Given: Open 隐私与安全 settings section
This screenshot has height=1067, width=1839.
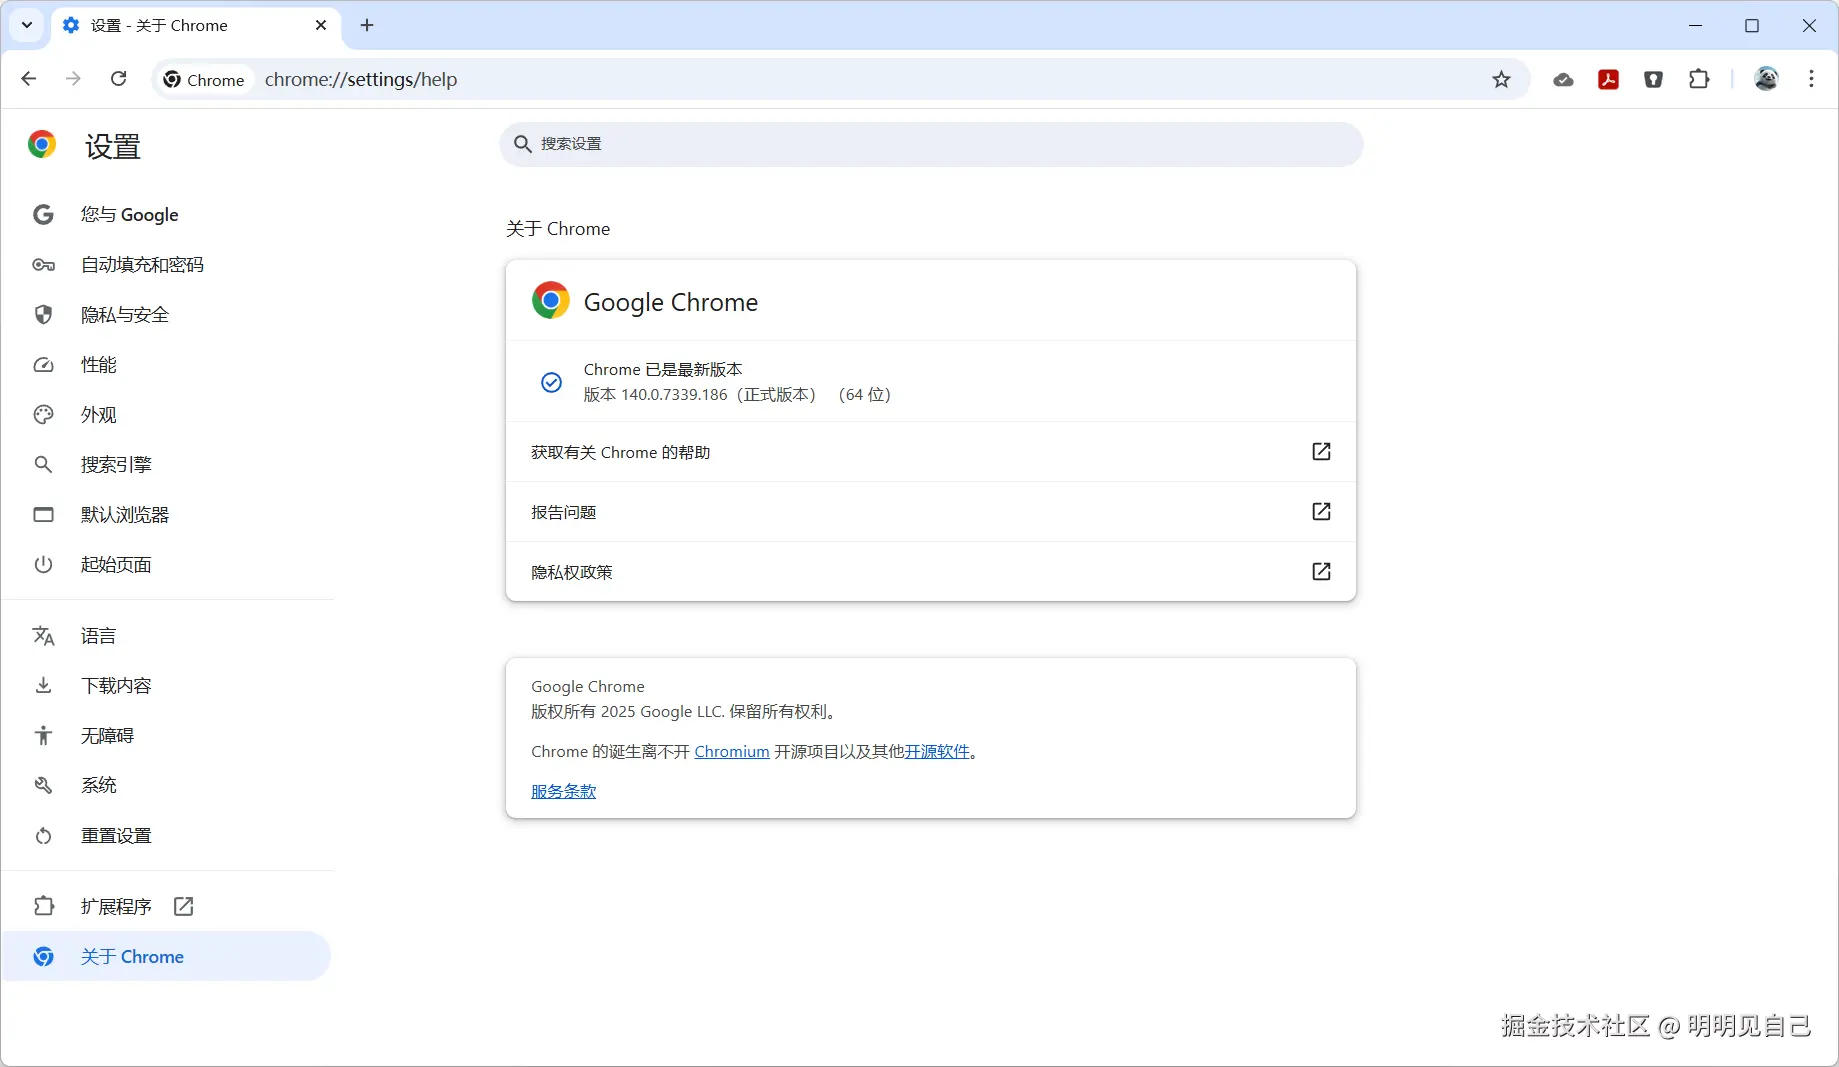Looking at the screenshot, I should (166, 315).
